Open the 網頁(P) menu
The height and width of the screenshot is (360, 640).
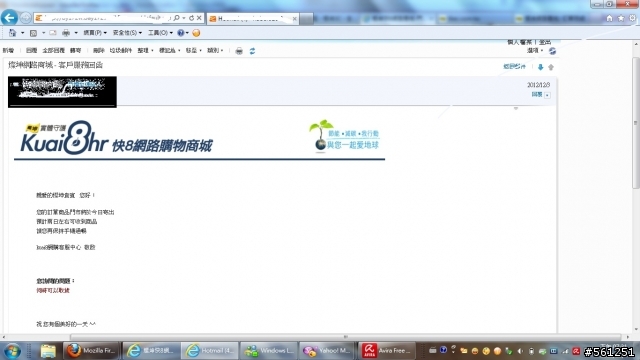(95, 33)
